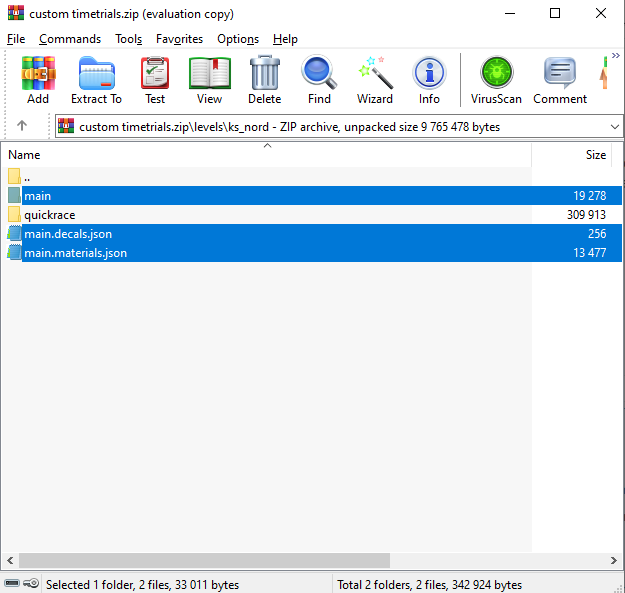Click the Selected 1 folder status text

[142, 585]
